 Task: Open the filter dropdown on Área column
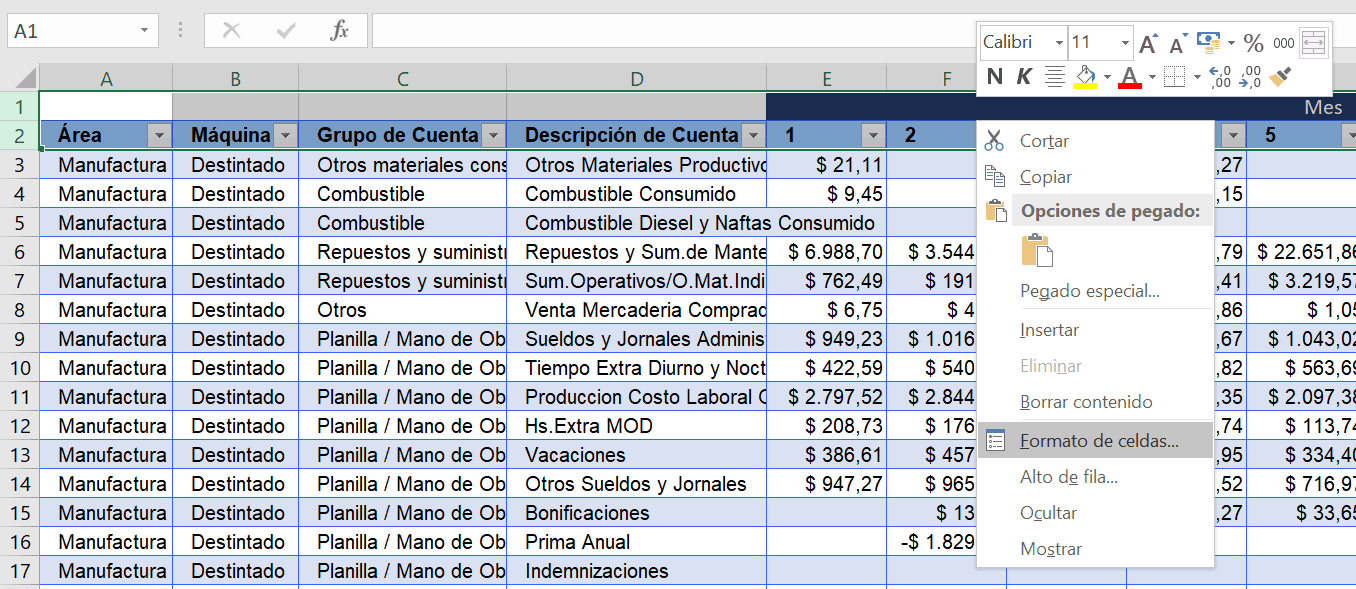coord(160,134)
